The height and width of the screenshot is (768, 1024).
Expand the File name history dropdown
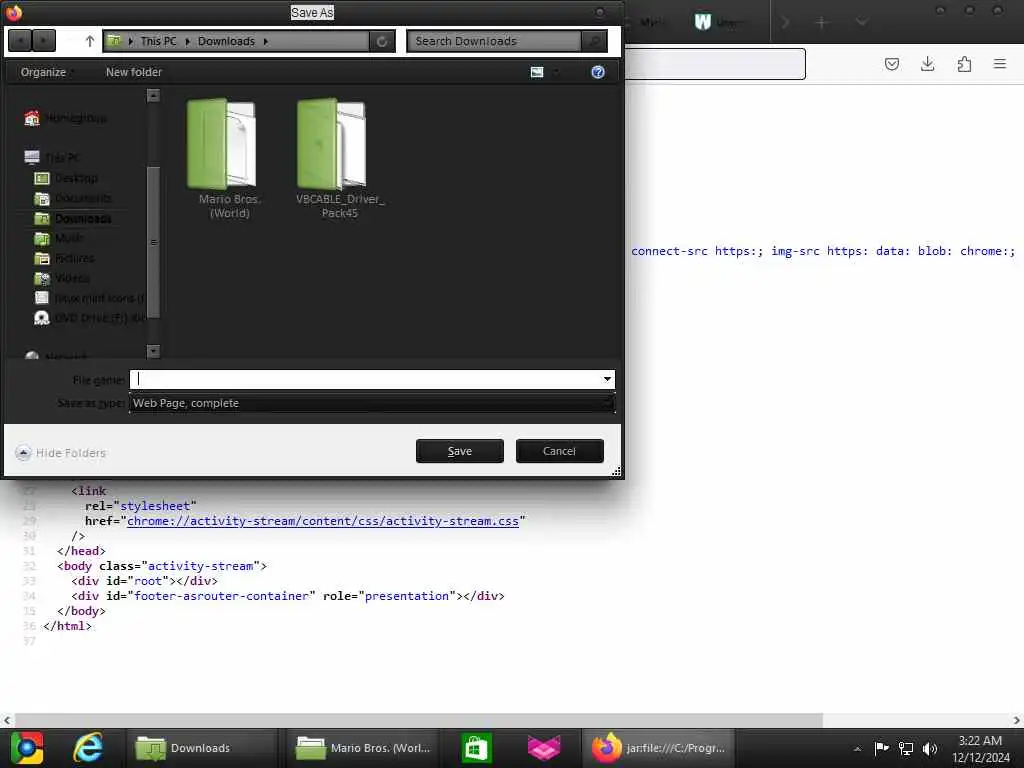pos(607,379)
